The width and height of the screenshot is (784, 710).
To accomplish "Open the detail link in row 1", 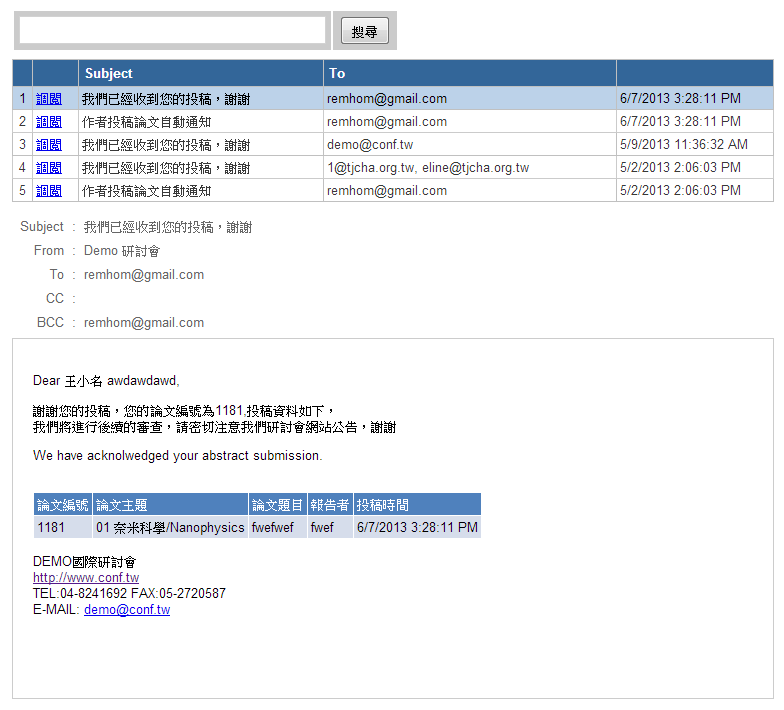I will tap(49, 99).
